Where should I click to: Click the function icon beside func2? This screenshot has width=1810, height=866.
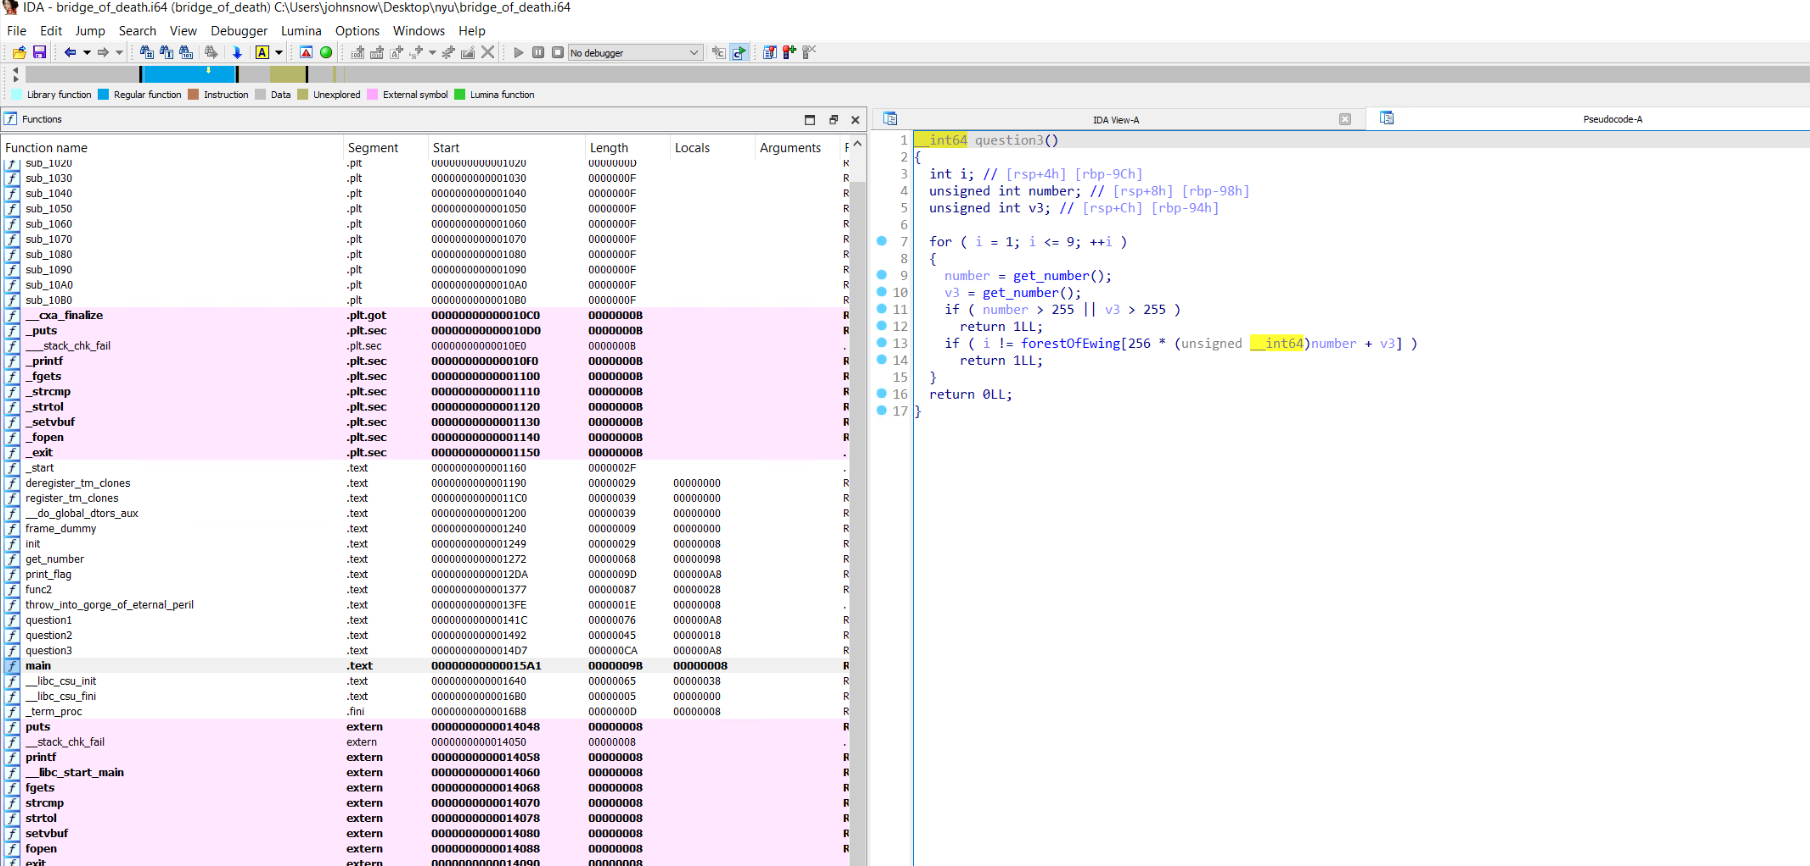click(x=12, y=590)
